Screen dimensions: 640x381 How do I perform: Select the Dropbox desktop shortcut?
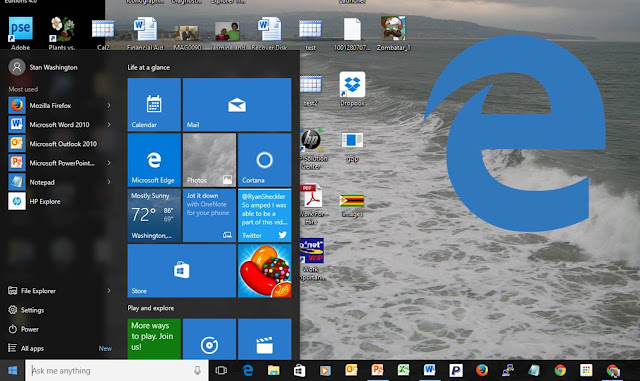coord(352,89)
